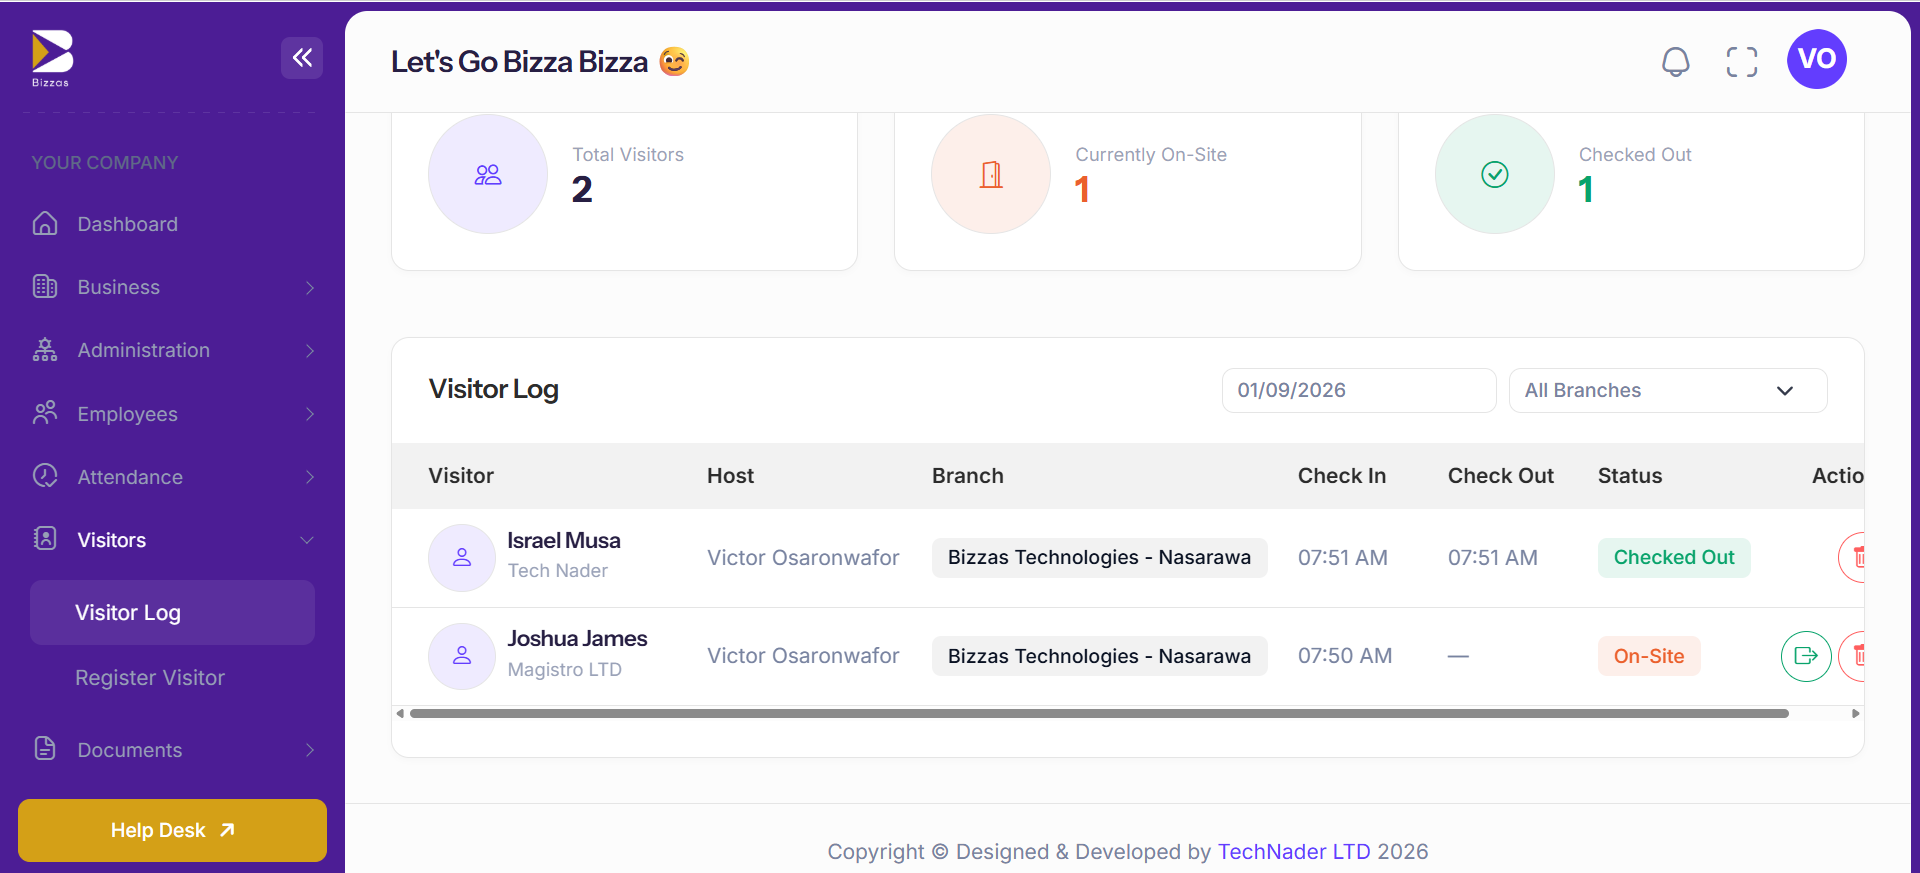Click the Checked Out status badge
Image resolution: width=1920 pixels, height=873 pixels.
click(x=1674, y=557)
